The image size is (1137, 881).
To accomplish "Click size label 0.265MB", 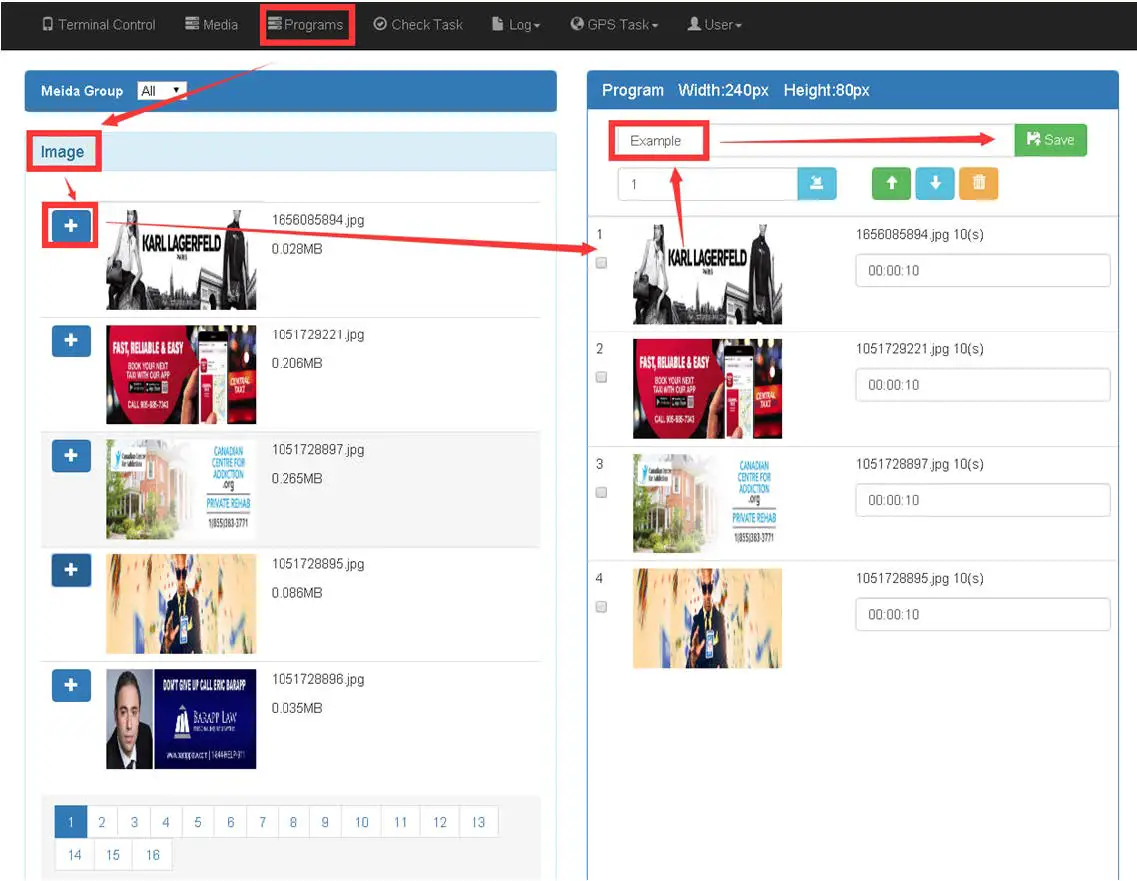I will 297,479.
